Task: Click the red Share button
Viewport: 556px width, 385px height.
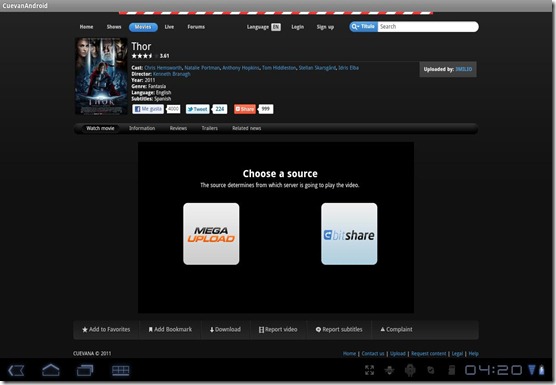Action: [x=245, y=109]
